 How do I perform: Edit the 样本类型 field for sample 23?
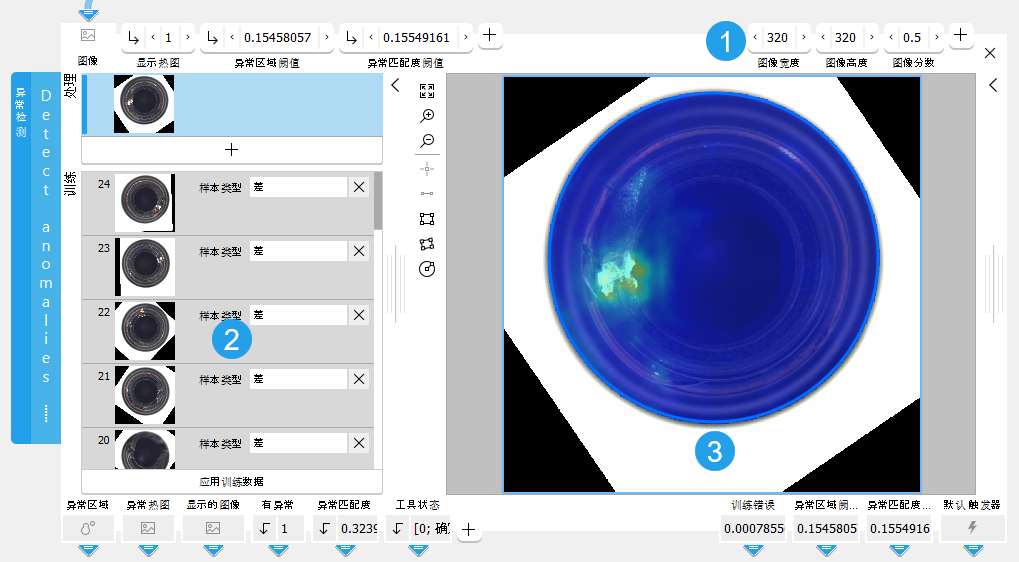[x=297, y=251]
